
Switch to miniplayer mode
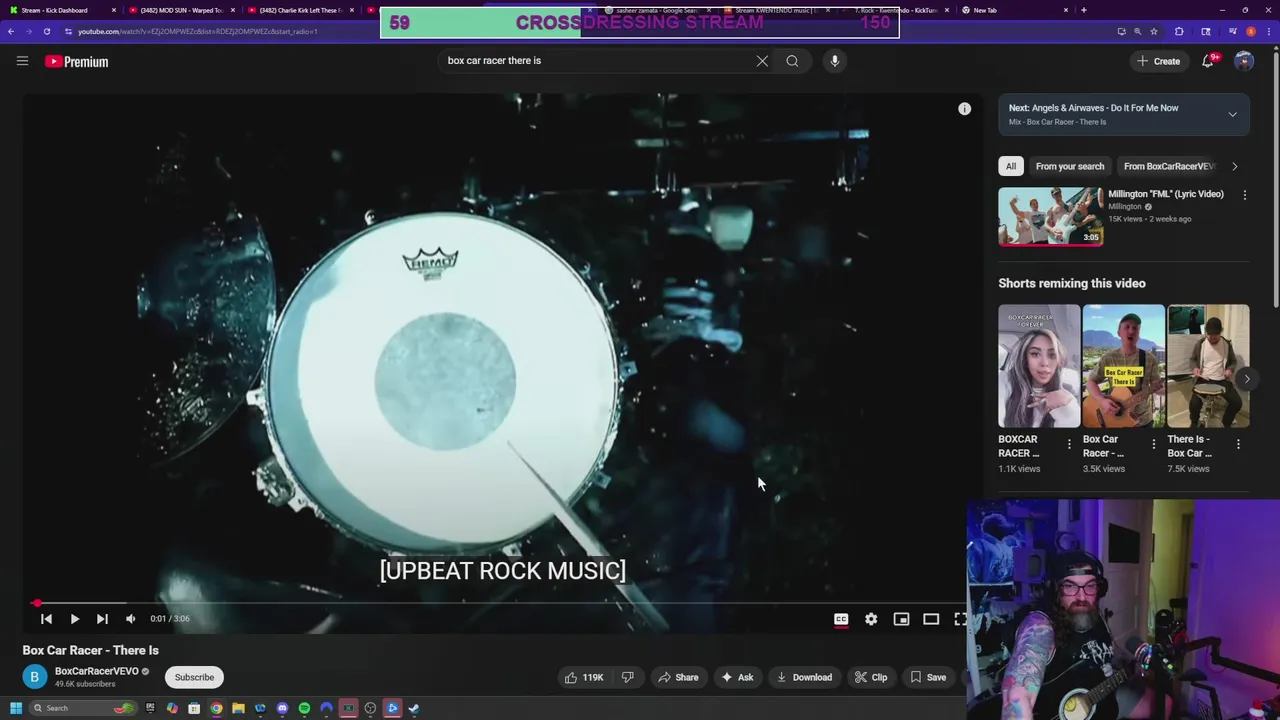(901, 619)
